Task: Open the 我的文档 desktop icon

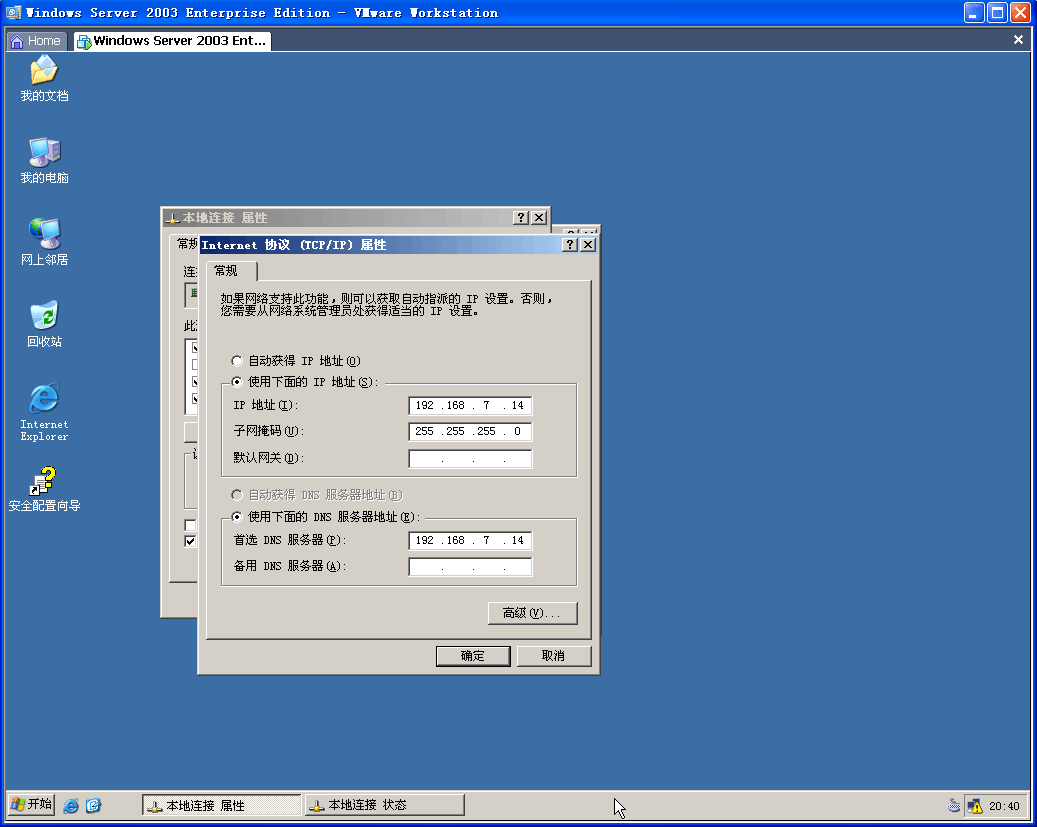Action: (44, 72)
